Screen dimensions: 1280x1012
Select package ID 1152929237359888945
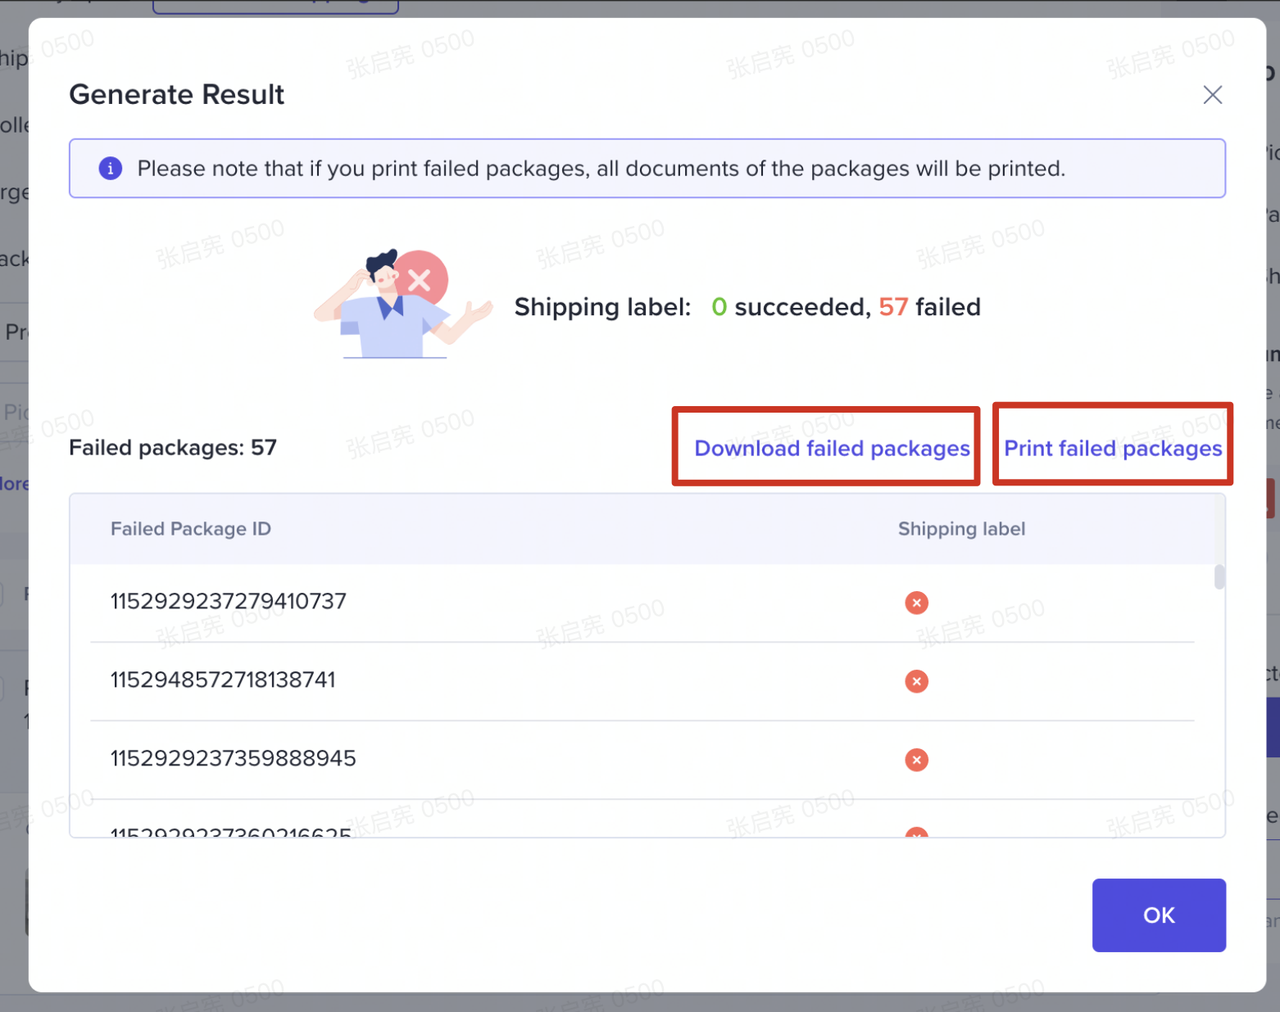pos(233,758)
